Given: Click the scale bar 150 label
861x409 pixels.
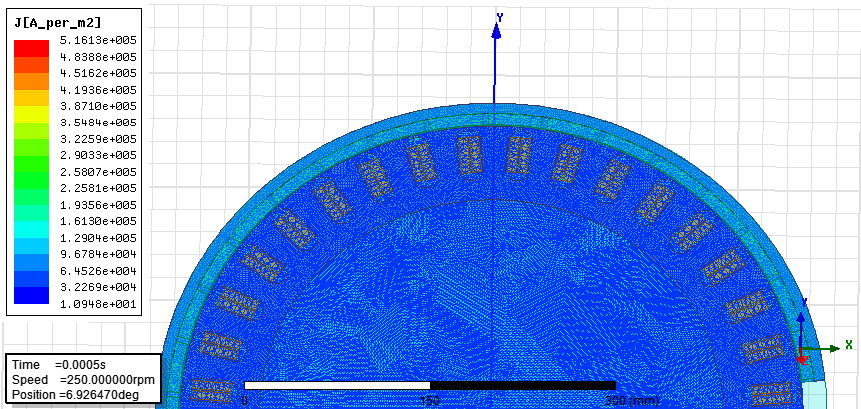Looking at the screenshot, I should tap(429, 401).
